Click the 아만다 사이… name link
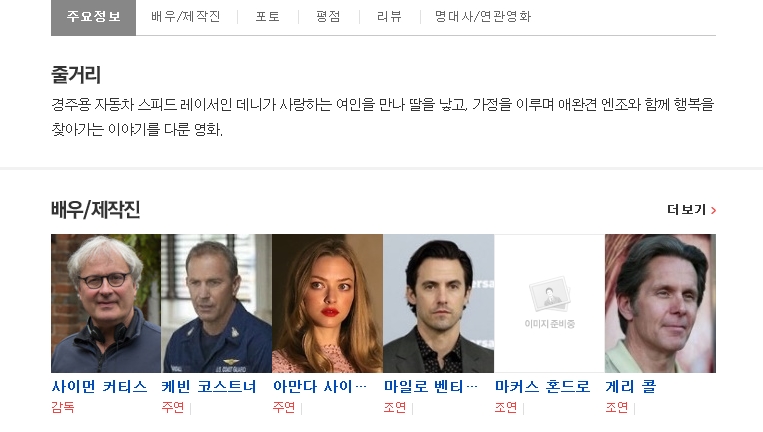 pos(320,387)
